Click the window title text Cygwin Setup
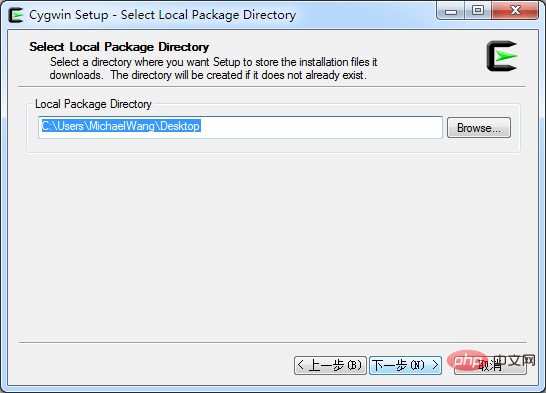 click(69, 15)
